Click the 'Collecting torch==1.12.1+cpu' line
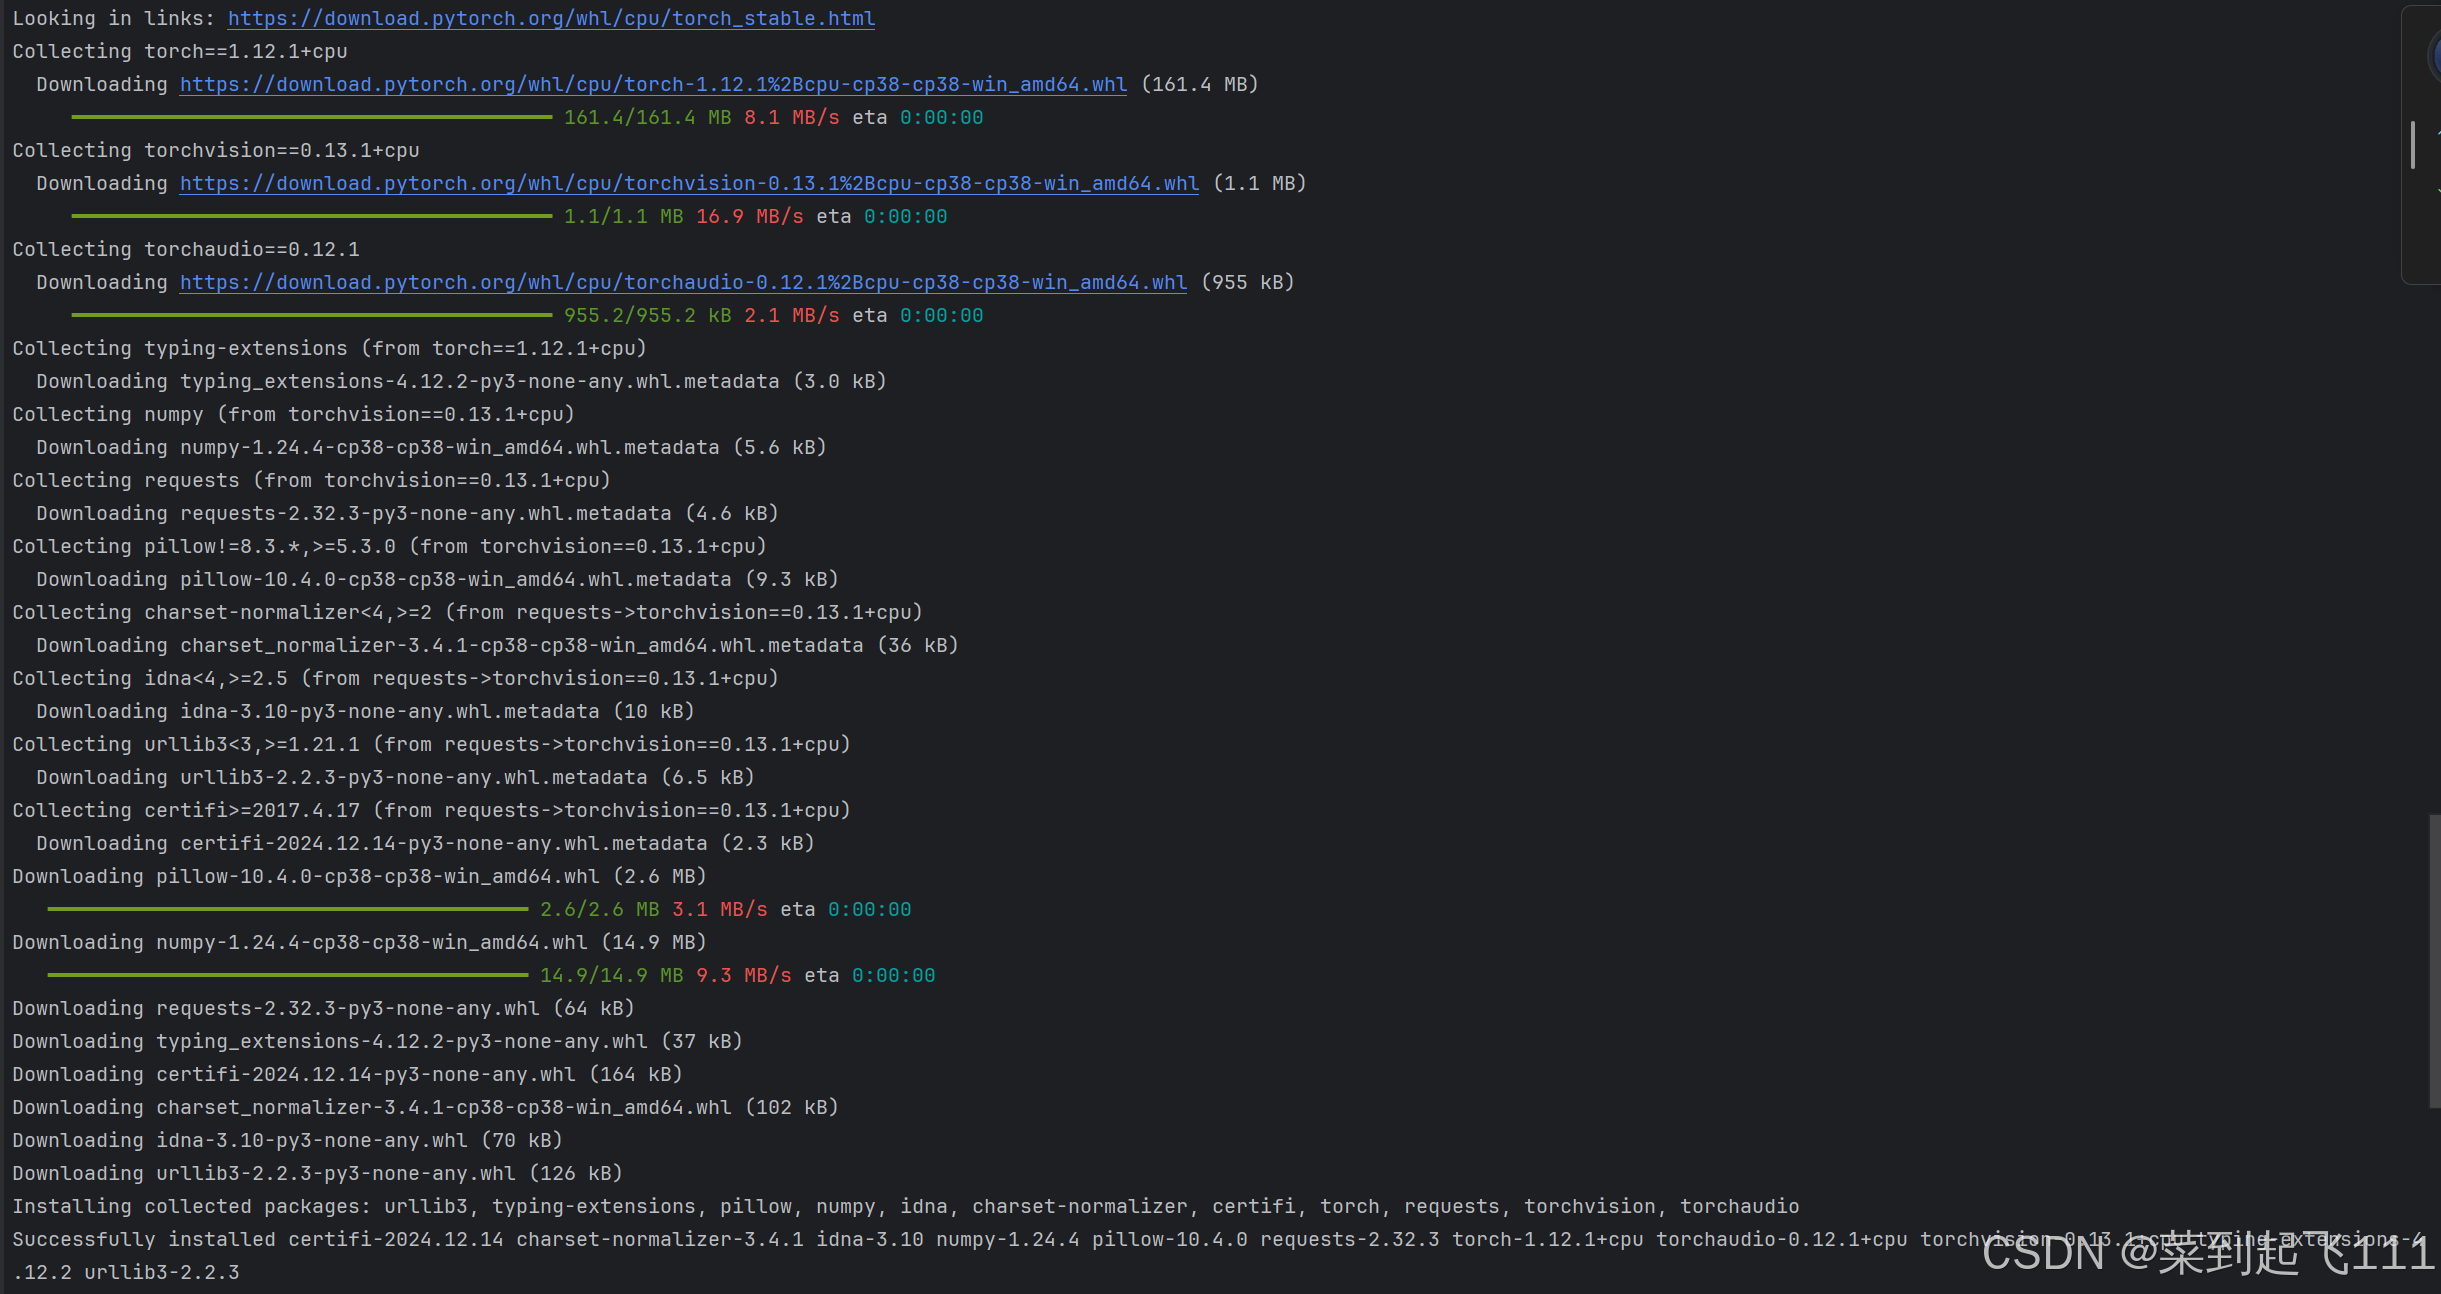 (180, 51)
